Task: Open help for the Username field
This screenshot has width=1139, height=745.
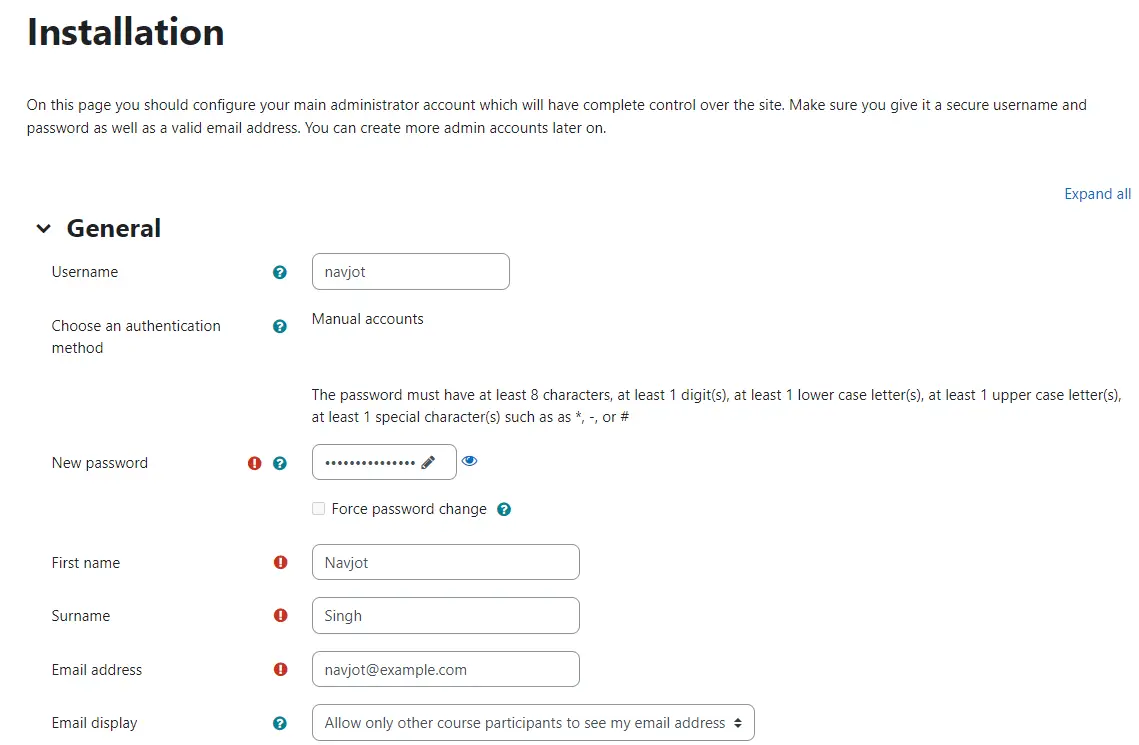Action: 279,271
